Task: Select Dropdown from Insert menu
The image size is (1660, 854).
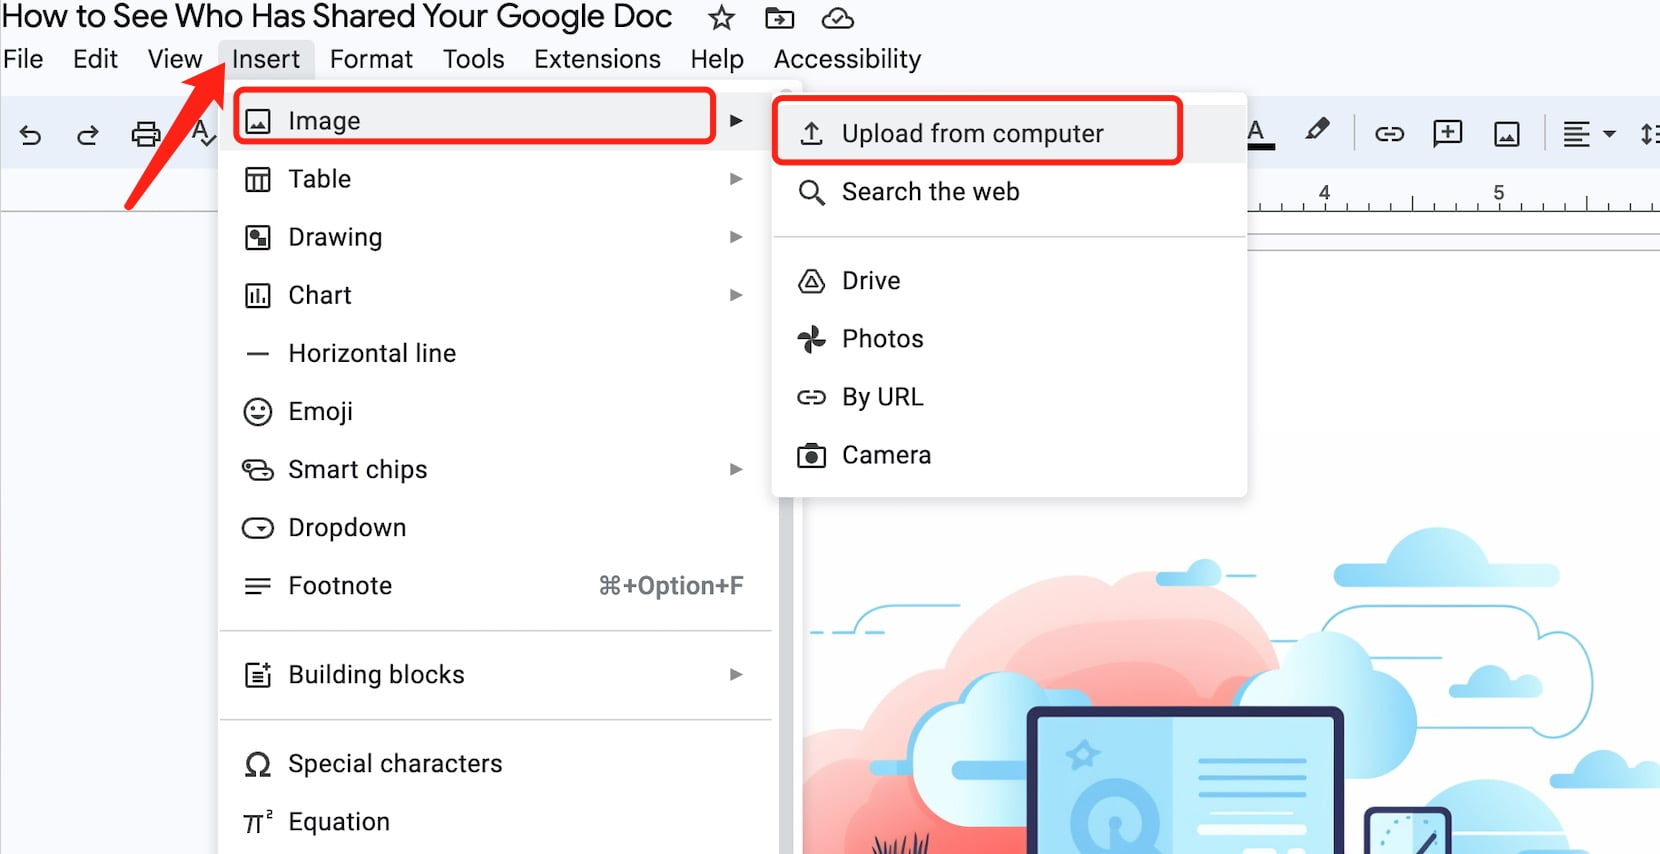Action: tap(496, 527)
